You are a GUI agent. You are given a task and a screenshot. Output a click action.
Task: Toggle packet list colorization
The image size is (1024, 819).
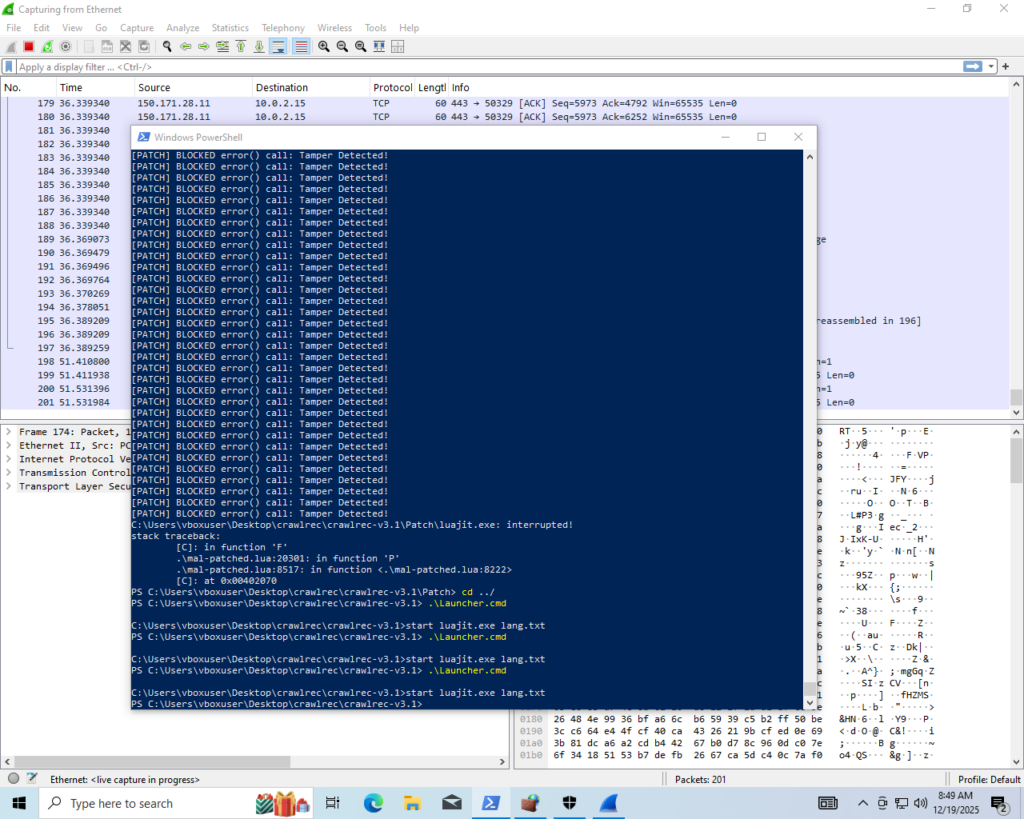click(302, 47)
